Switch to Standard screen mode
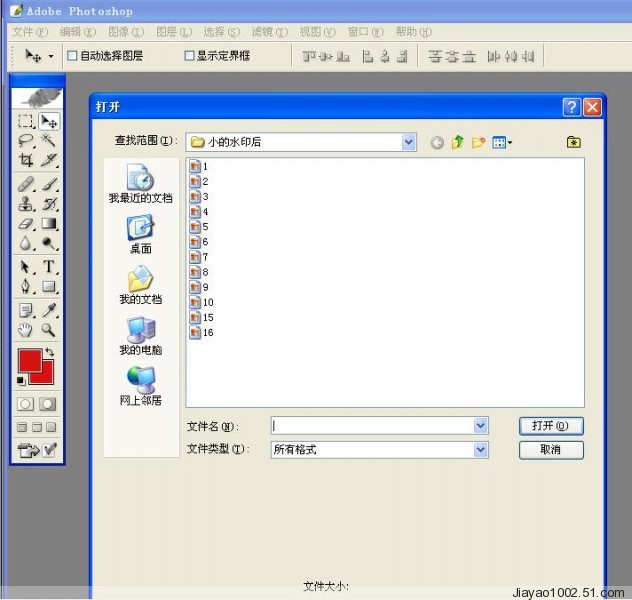 pyautogui.click(x=22, y=427)
